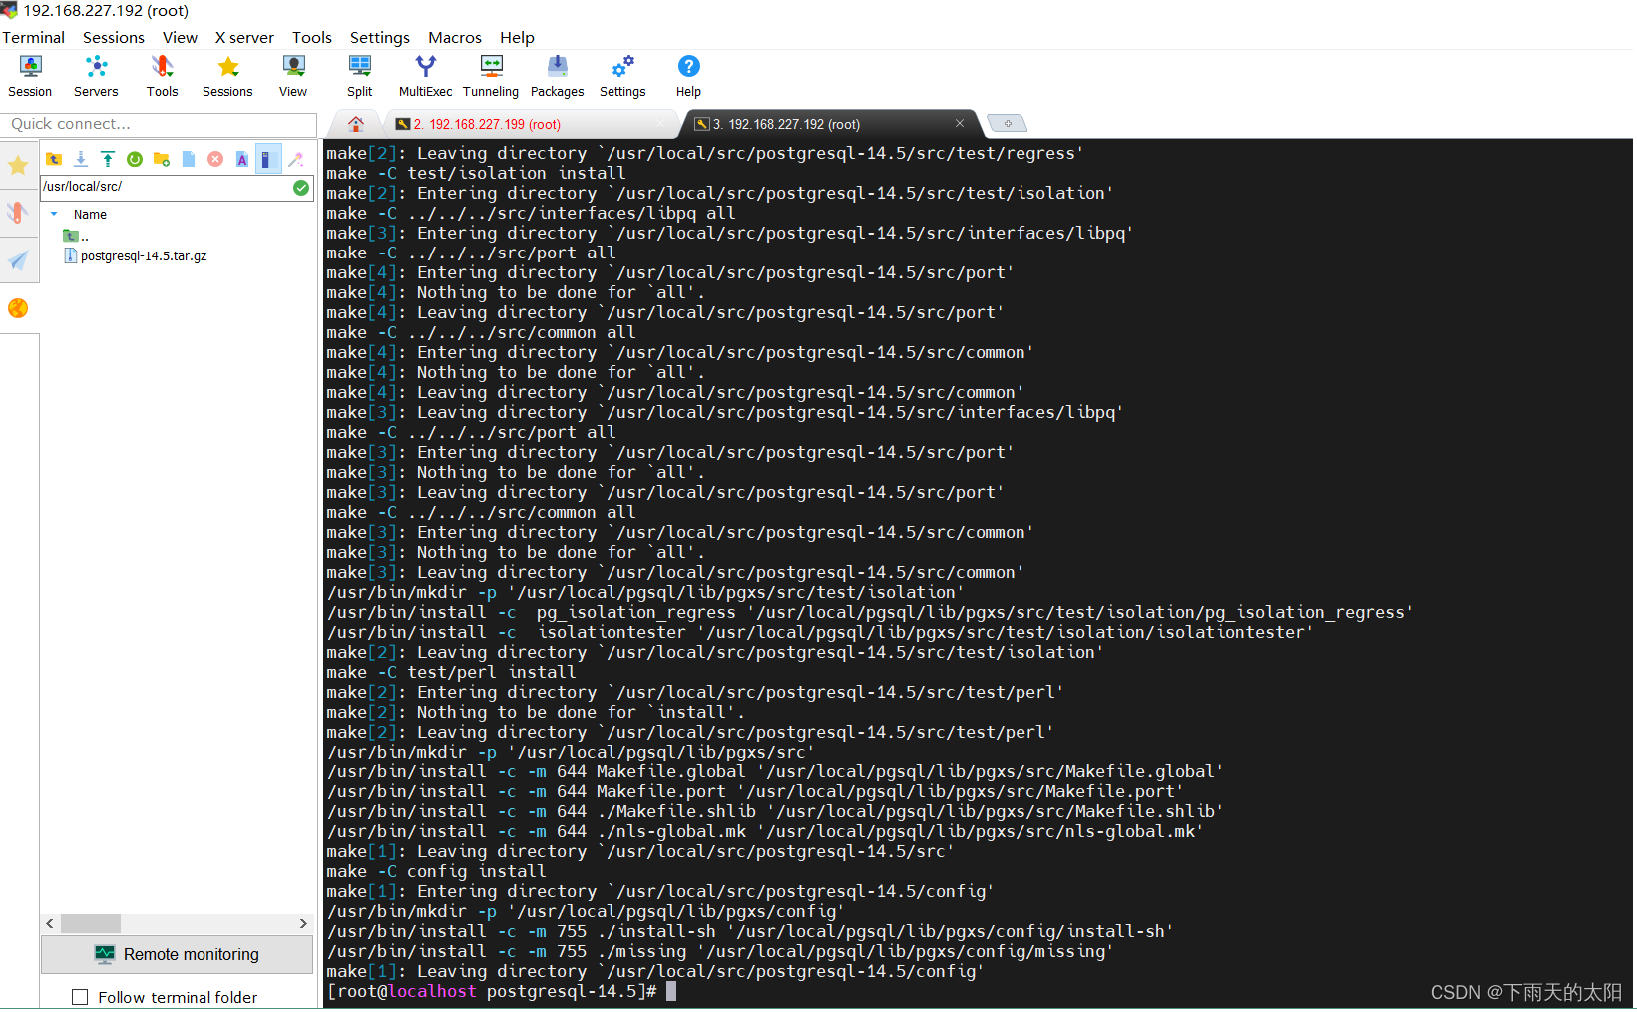Open the Sessions star sidebar tab
The image size is (1637, 1012).
(18, 165)
